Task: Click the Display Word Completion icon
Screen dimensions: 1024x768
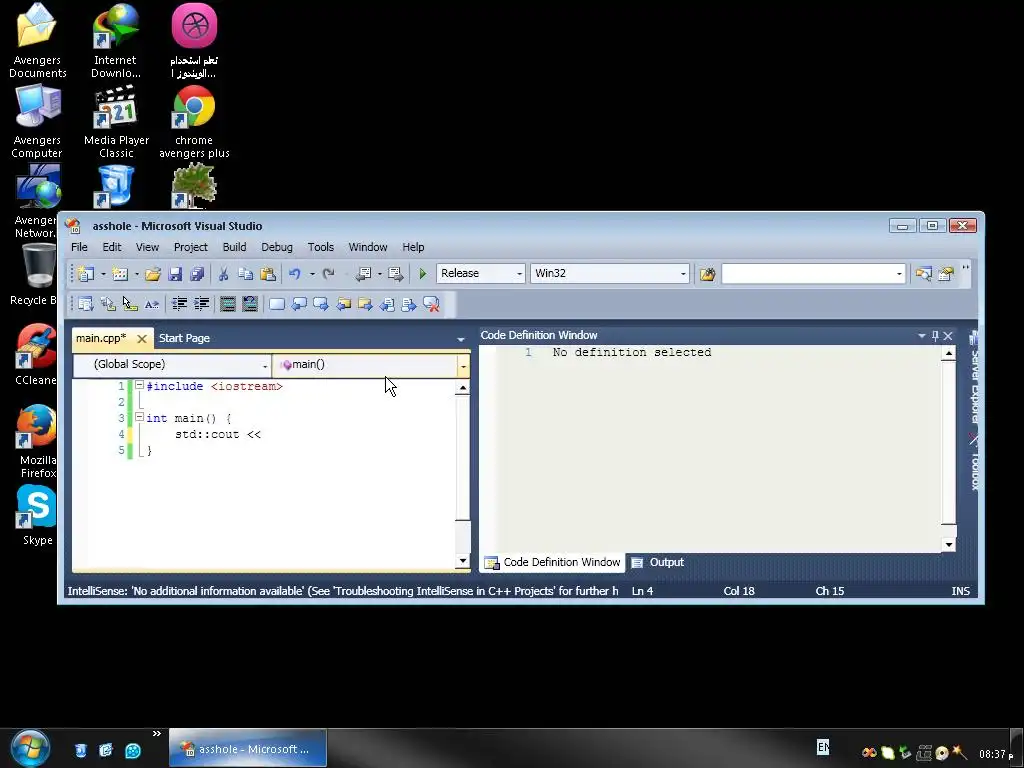Action: [152, 304]
